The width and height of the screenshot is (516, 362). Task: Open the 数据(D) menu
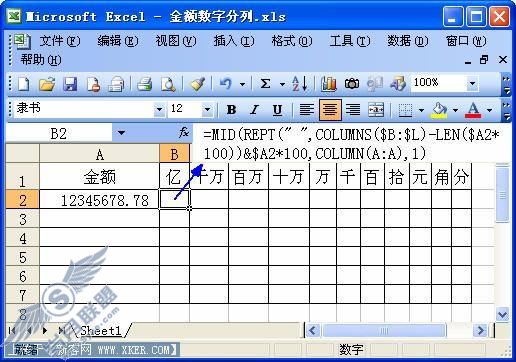click(408, 41)
